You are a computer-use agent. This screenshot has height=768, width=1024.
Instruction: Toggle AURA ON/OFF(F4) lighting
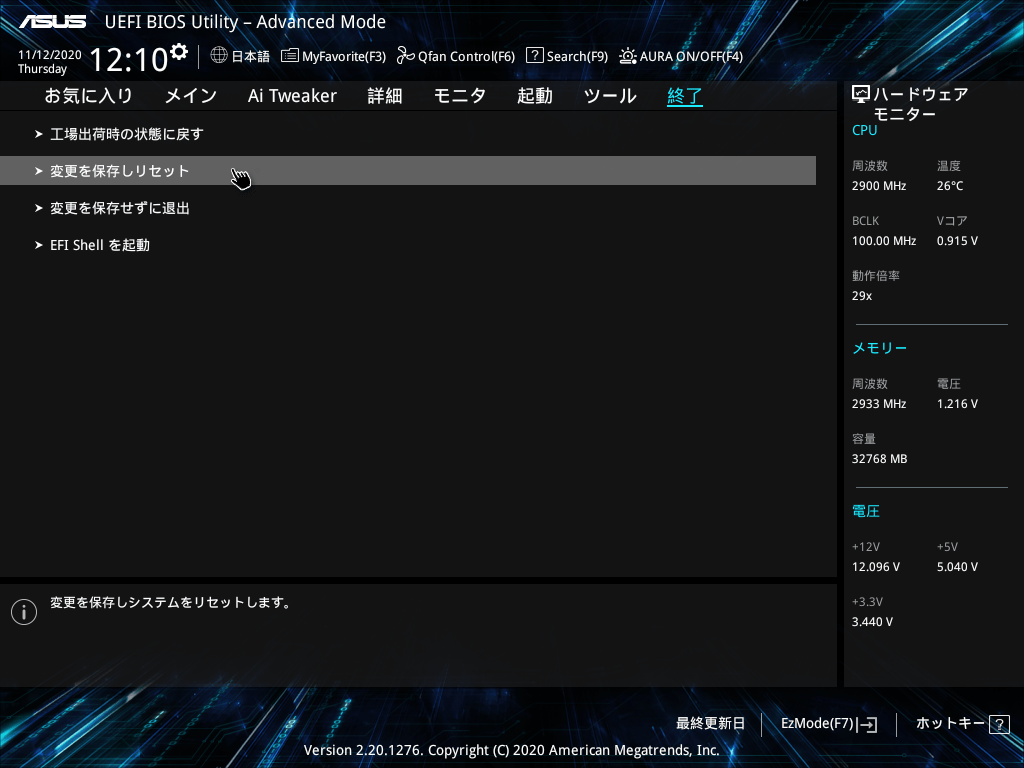(681, 56)
